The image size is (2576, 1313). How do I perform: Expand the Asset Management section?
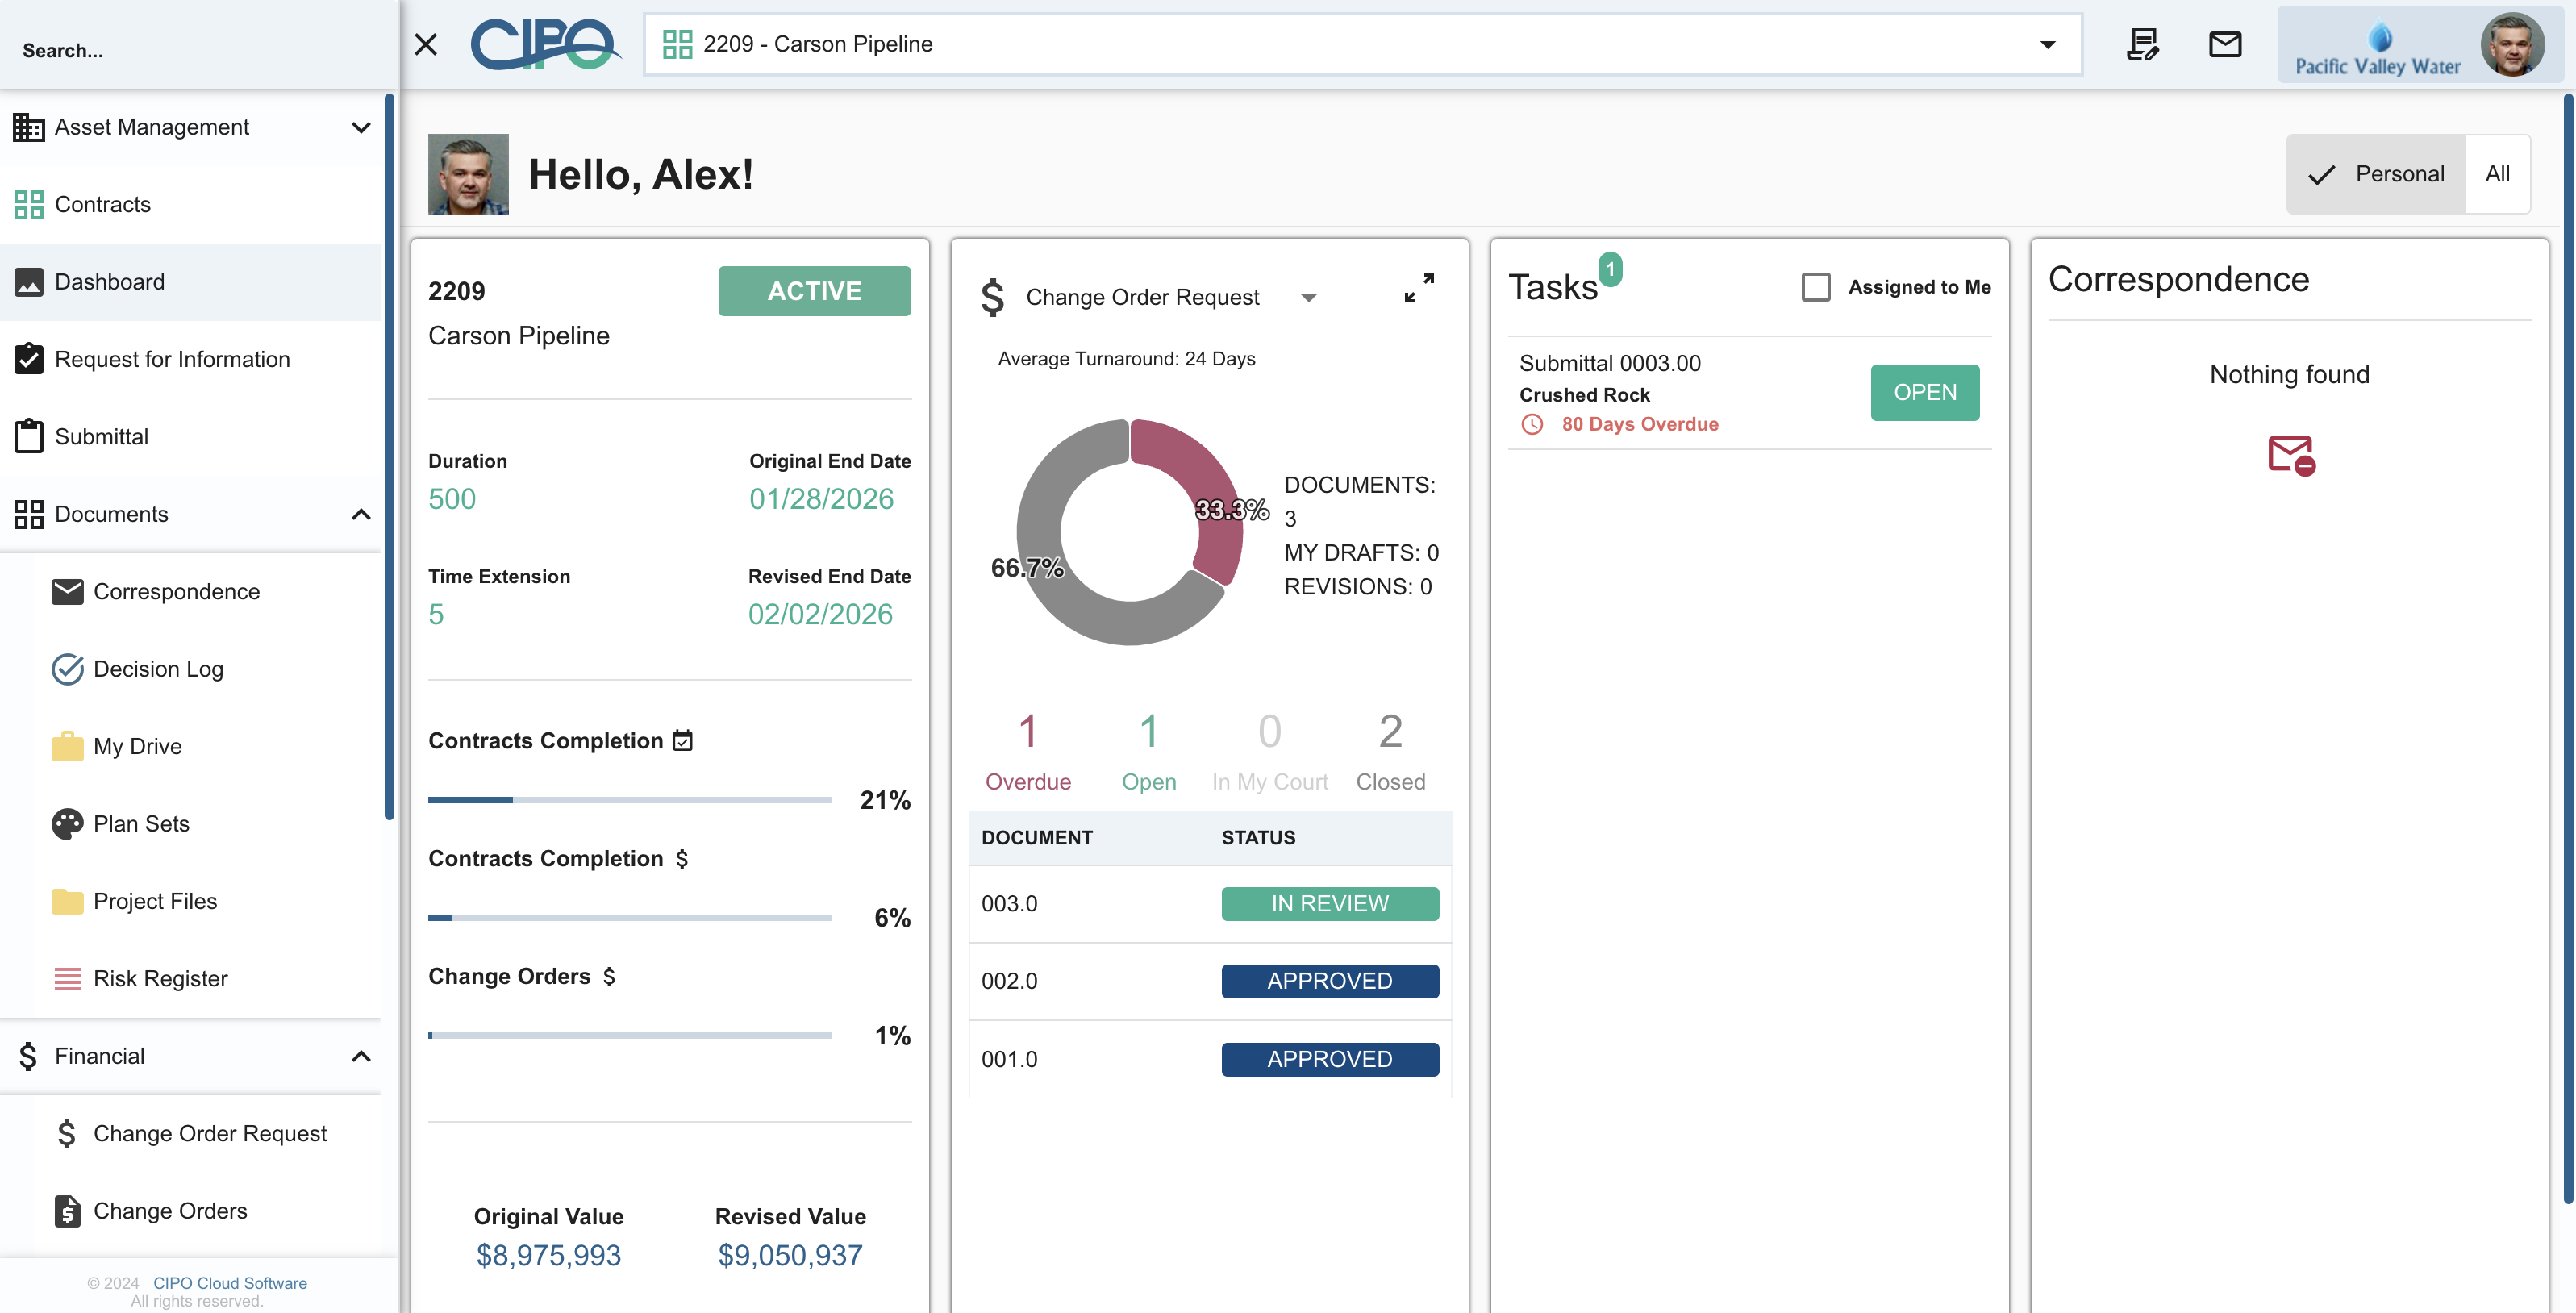coord(361,127)
